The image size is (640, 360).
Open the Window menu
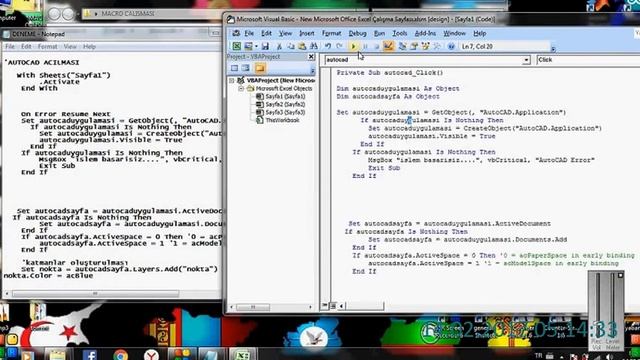pos(454,33)
